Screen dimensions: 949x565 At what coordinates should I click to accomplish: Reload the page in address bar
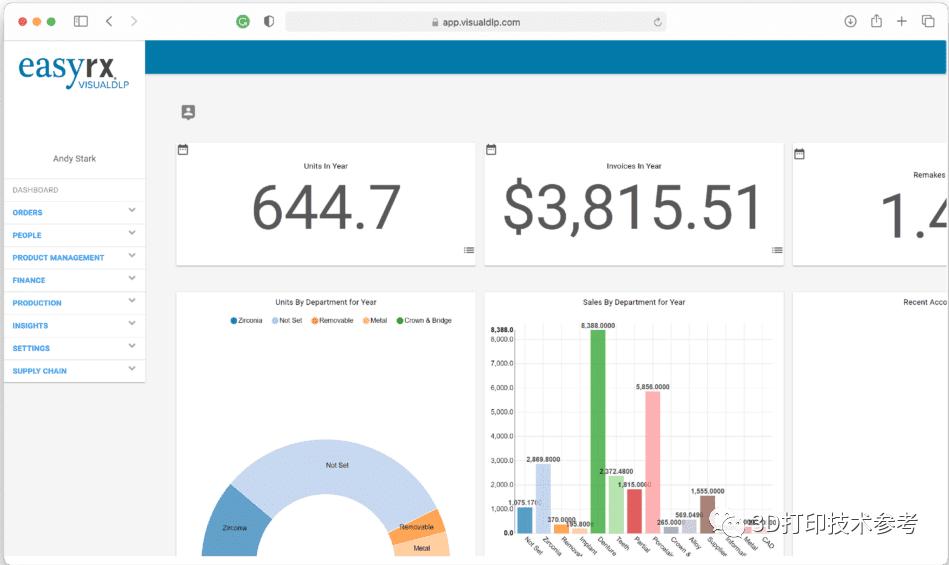tap(657, 22)
